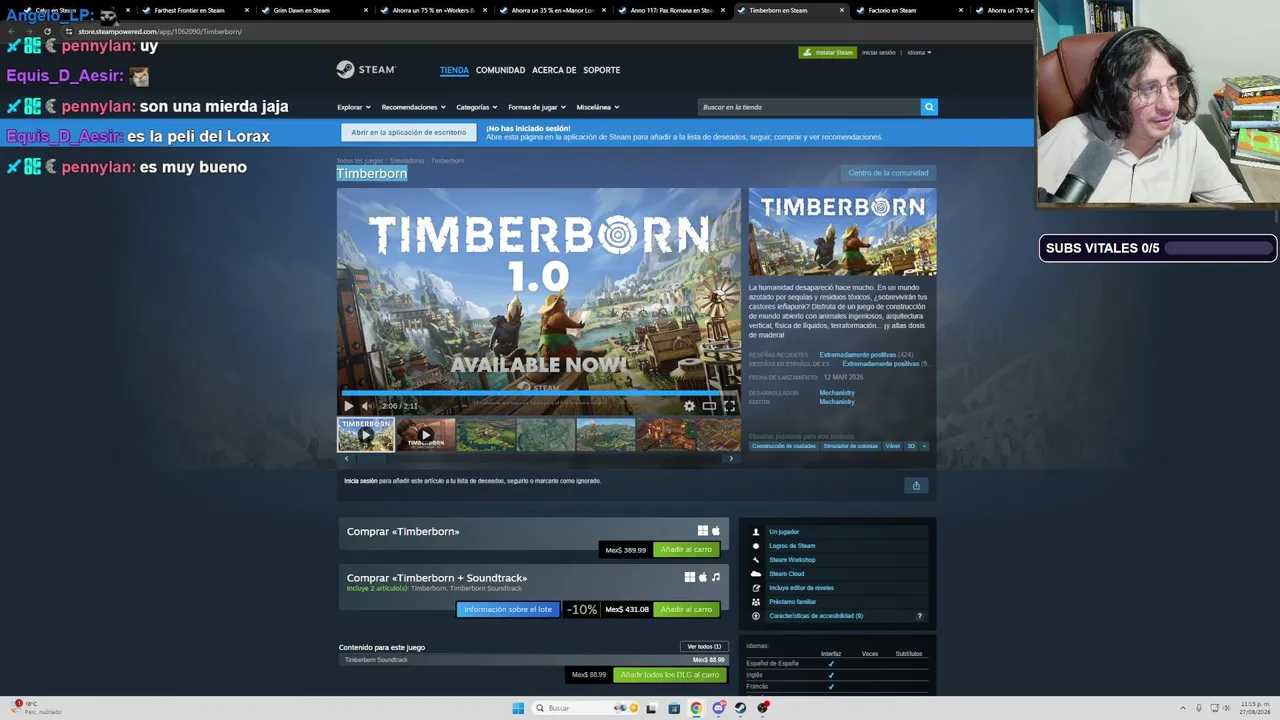
Task: Open the SOPORTE menu item
Action: pos(602,70)
